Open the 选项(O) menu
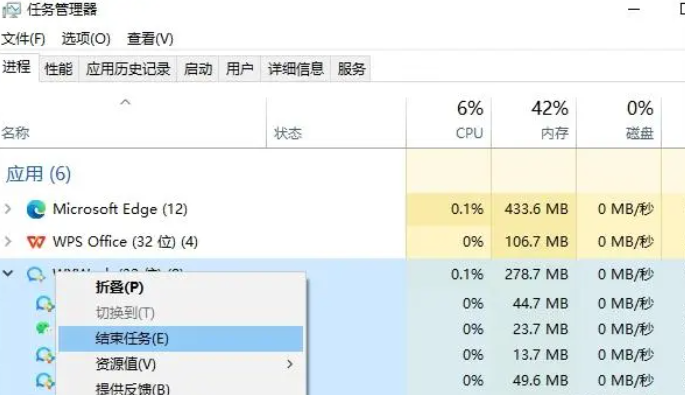The height and width of the screenshot is (395, 685). pos(86,39)
